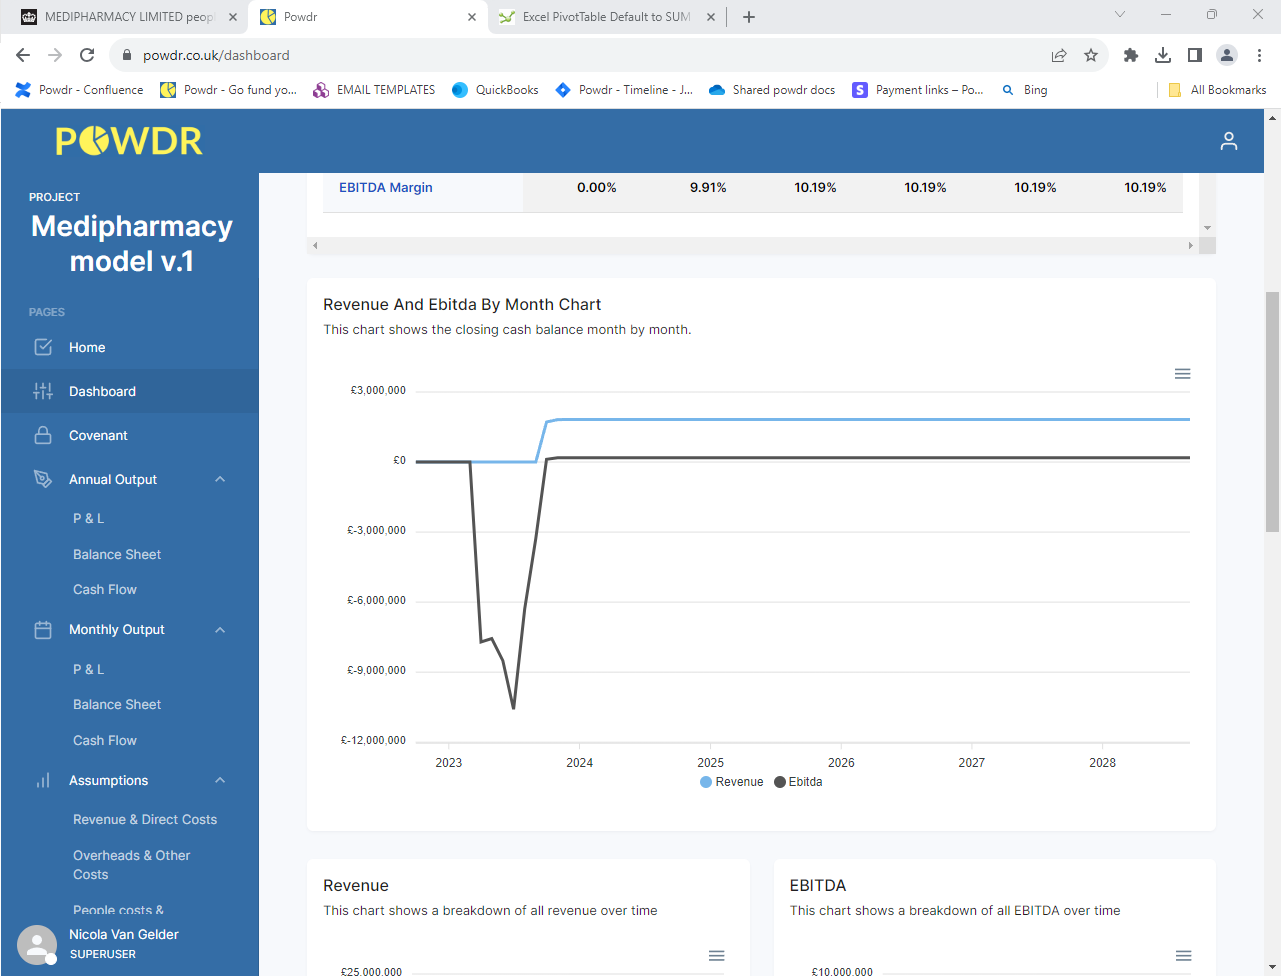Click the Annual Output tag icon
The width and height of the screenshot is (1281, 976).
pyautogui.click(x=42, y=479)
